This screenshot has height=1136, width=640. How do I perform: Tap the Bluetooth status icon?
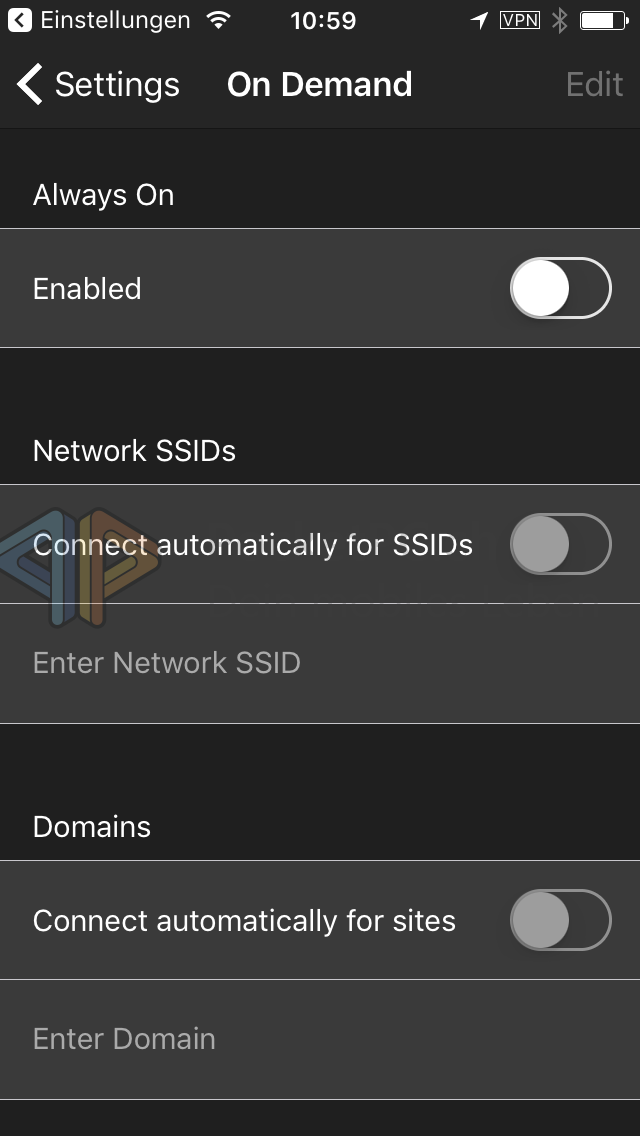click(x=560, y=20)
